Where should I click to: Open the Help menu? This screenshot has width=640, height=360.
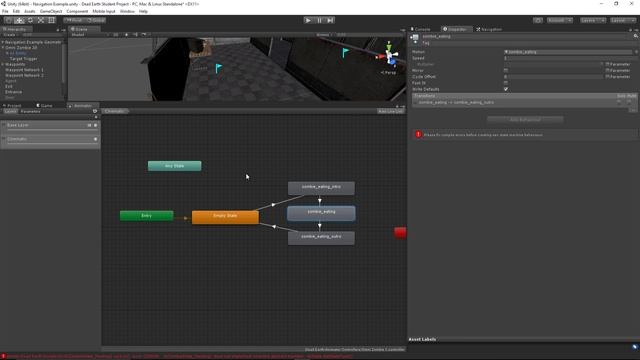[x=143, y=11]
